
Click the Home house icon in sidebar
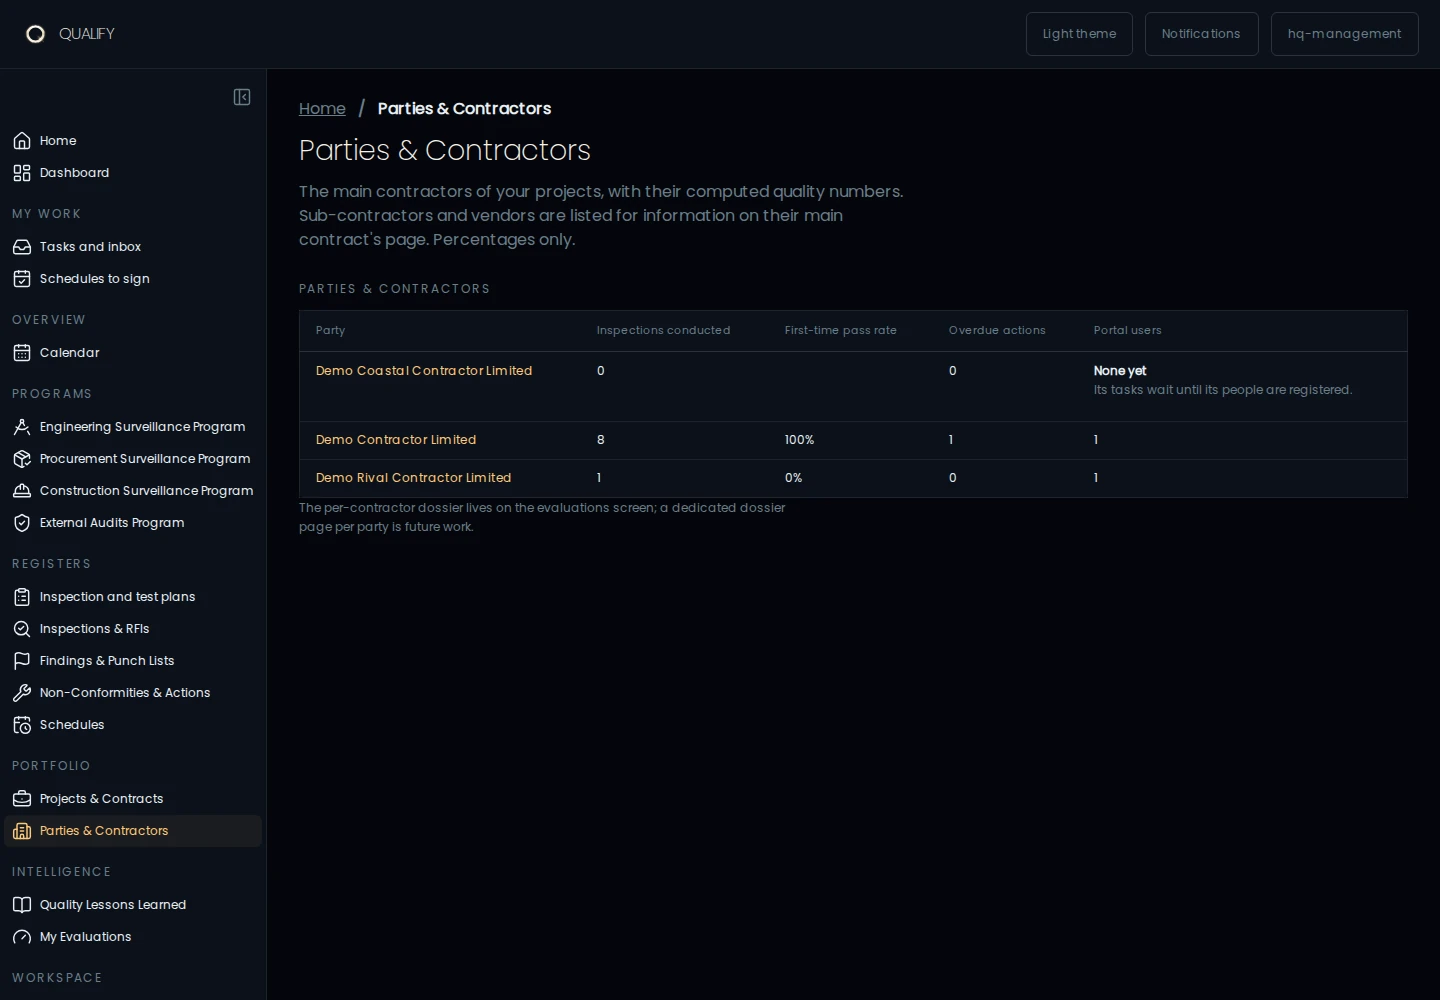pyautogui.click(x=22, y=141)
